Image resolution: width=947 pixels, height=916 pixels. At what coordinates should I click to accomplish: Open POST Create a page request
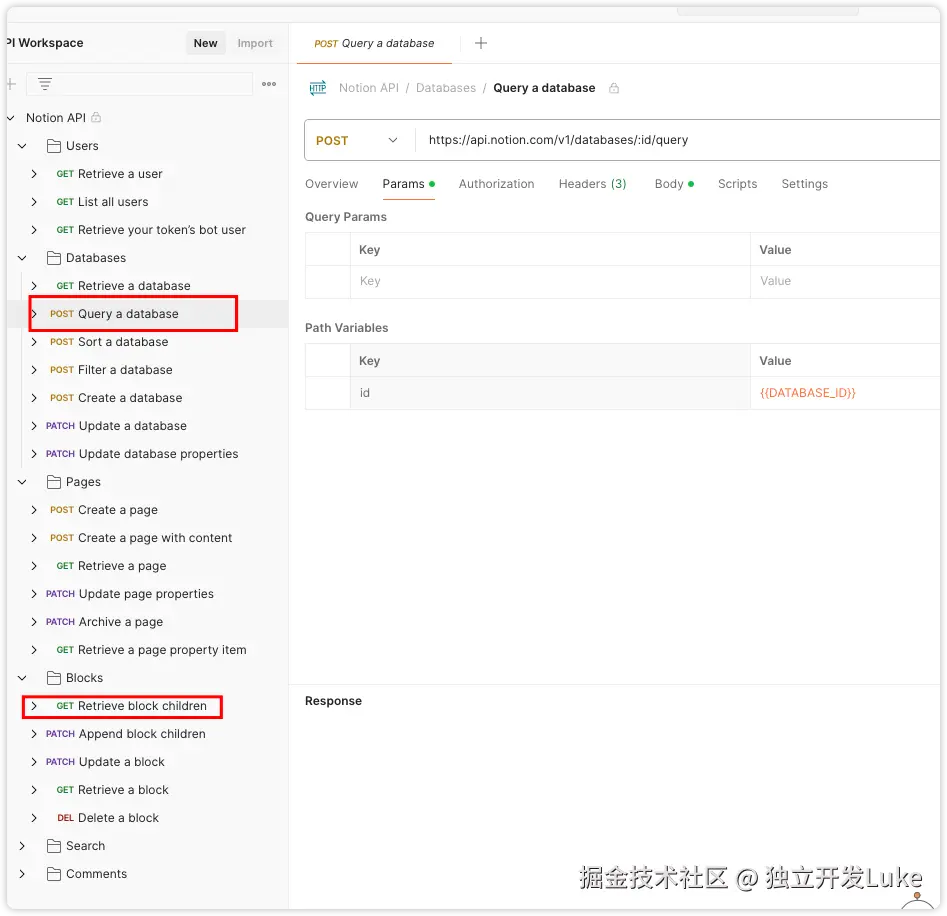tap(104, 510)
